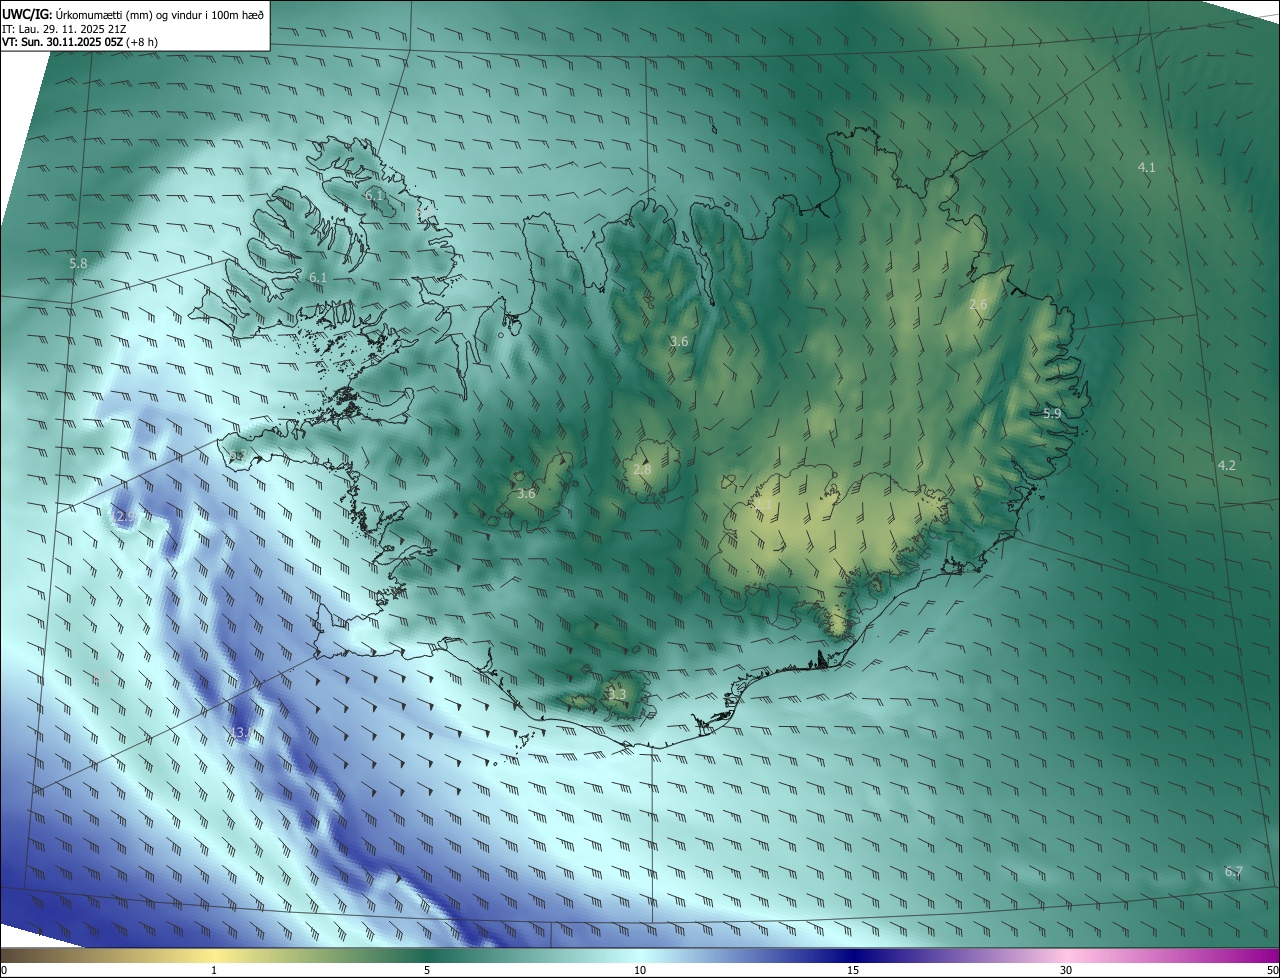Click the colour scale tick label '15'

click(x=853, y=970)
